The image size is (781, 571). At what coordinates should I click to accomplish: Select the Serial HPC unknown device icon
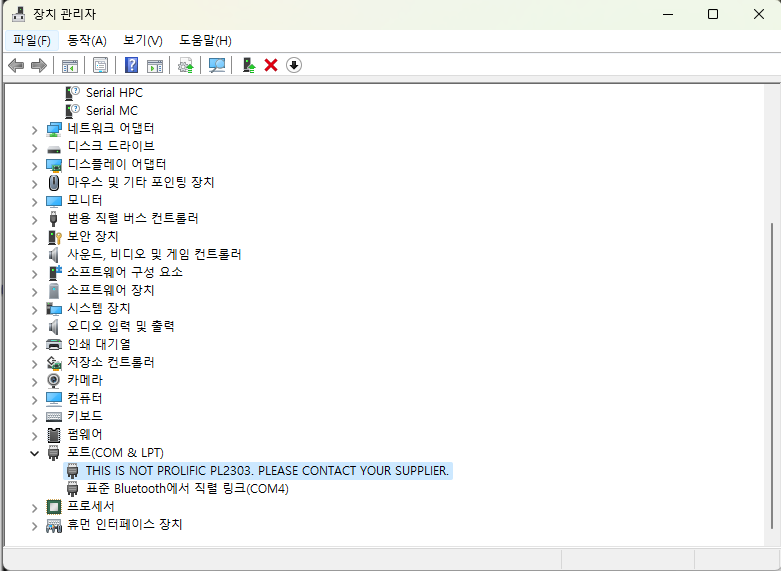coord(73,93)
